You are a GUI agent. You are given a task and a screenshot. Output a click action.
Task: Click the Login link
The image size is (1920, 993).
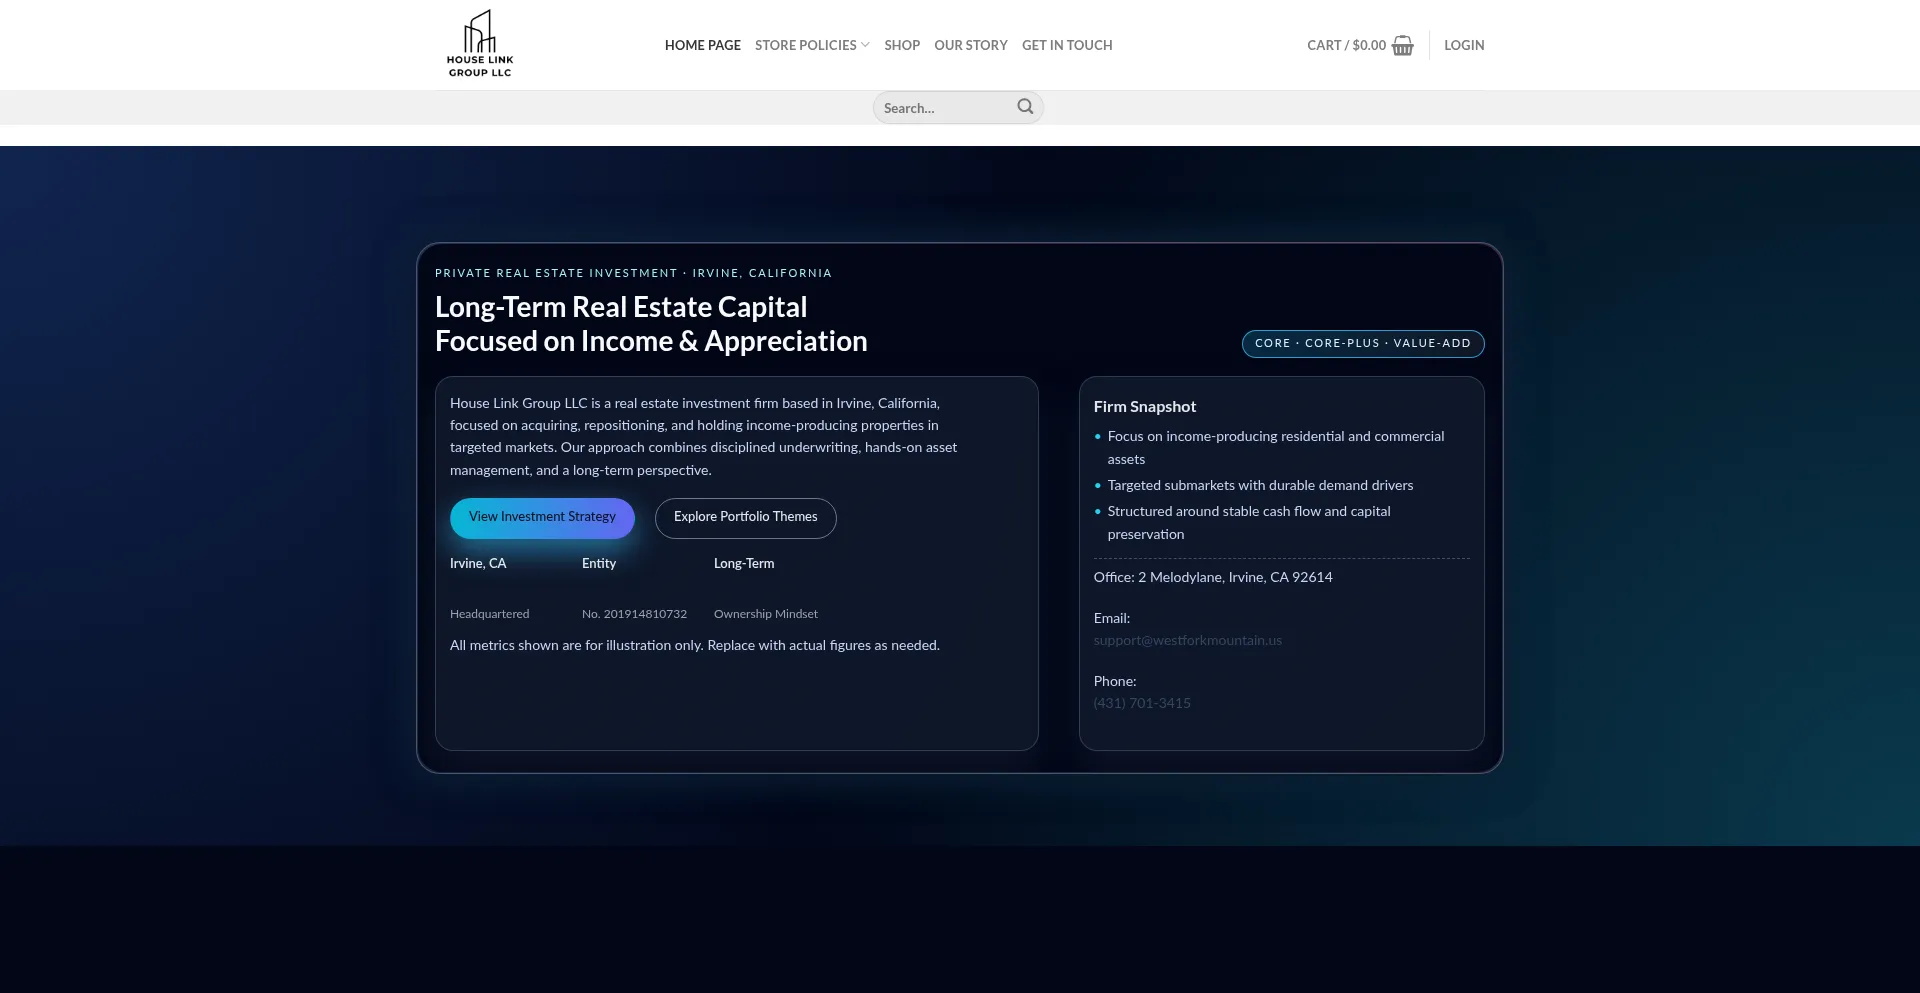pos(1463,45)
